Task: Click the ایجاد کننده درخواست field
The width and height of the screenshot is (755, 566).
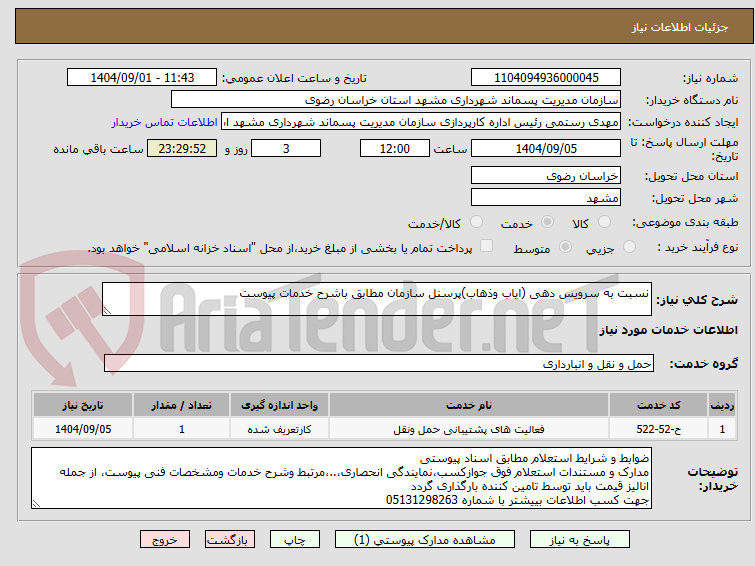Action: point(421,122)
